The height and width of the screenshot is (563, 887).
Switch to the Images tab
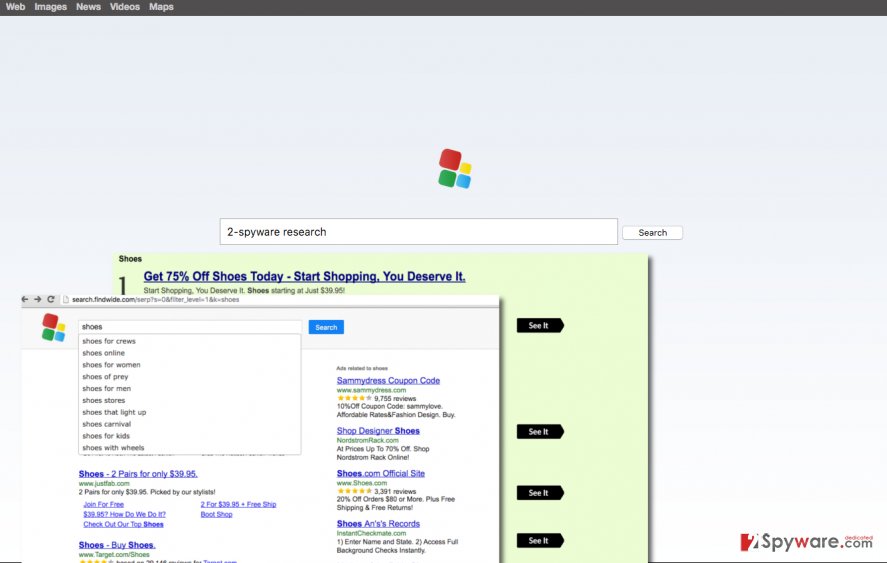pyautogui.click(x=50, y=7)
